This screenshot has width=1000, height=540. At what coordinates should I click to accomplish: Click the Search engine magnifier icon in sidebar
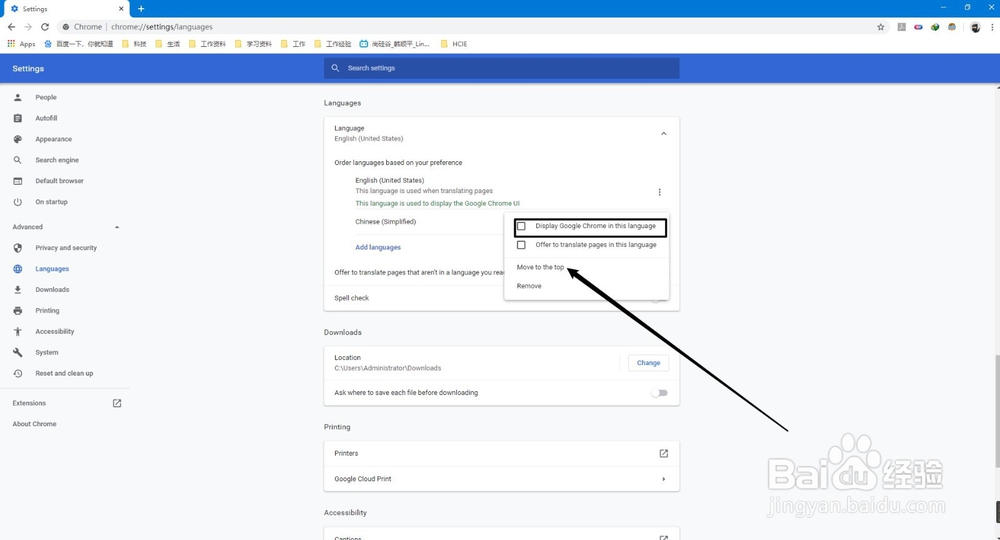pyautogui.click(x=18, y=160)
